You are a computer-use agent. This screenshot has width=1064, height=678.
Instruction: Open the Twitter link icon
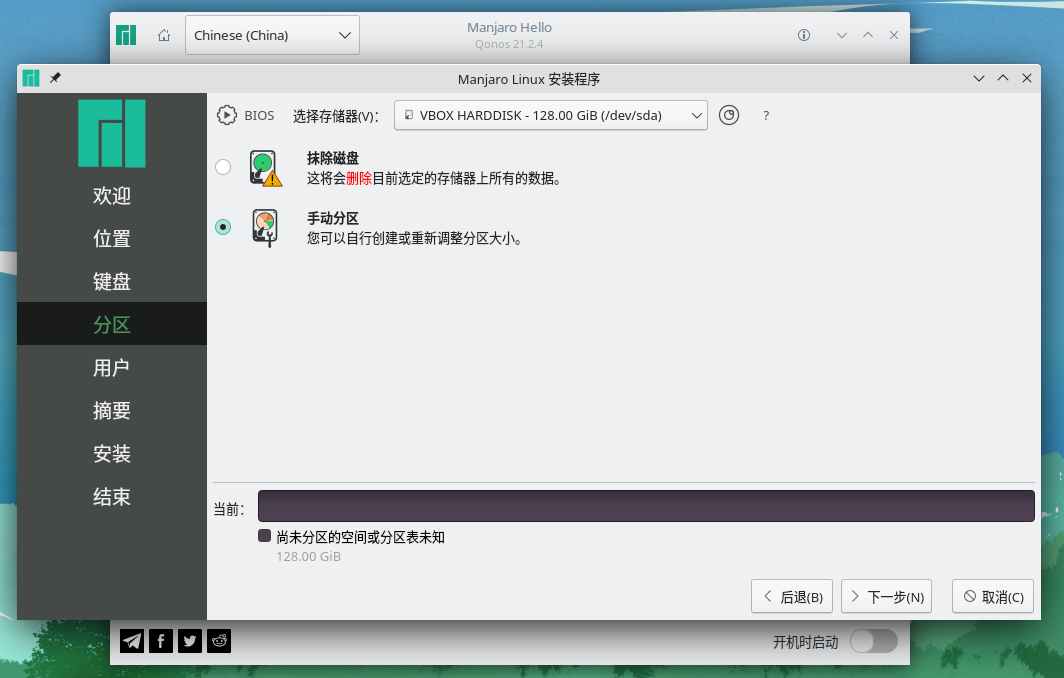pos(190,641)
